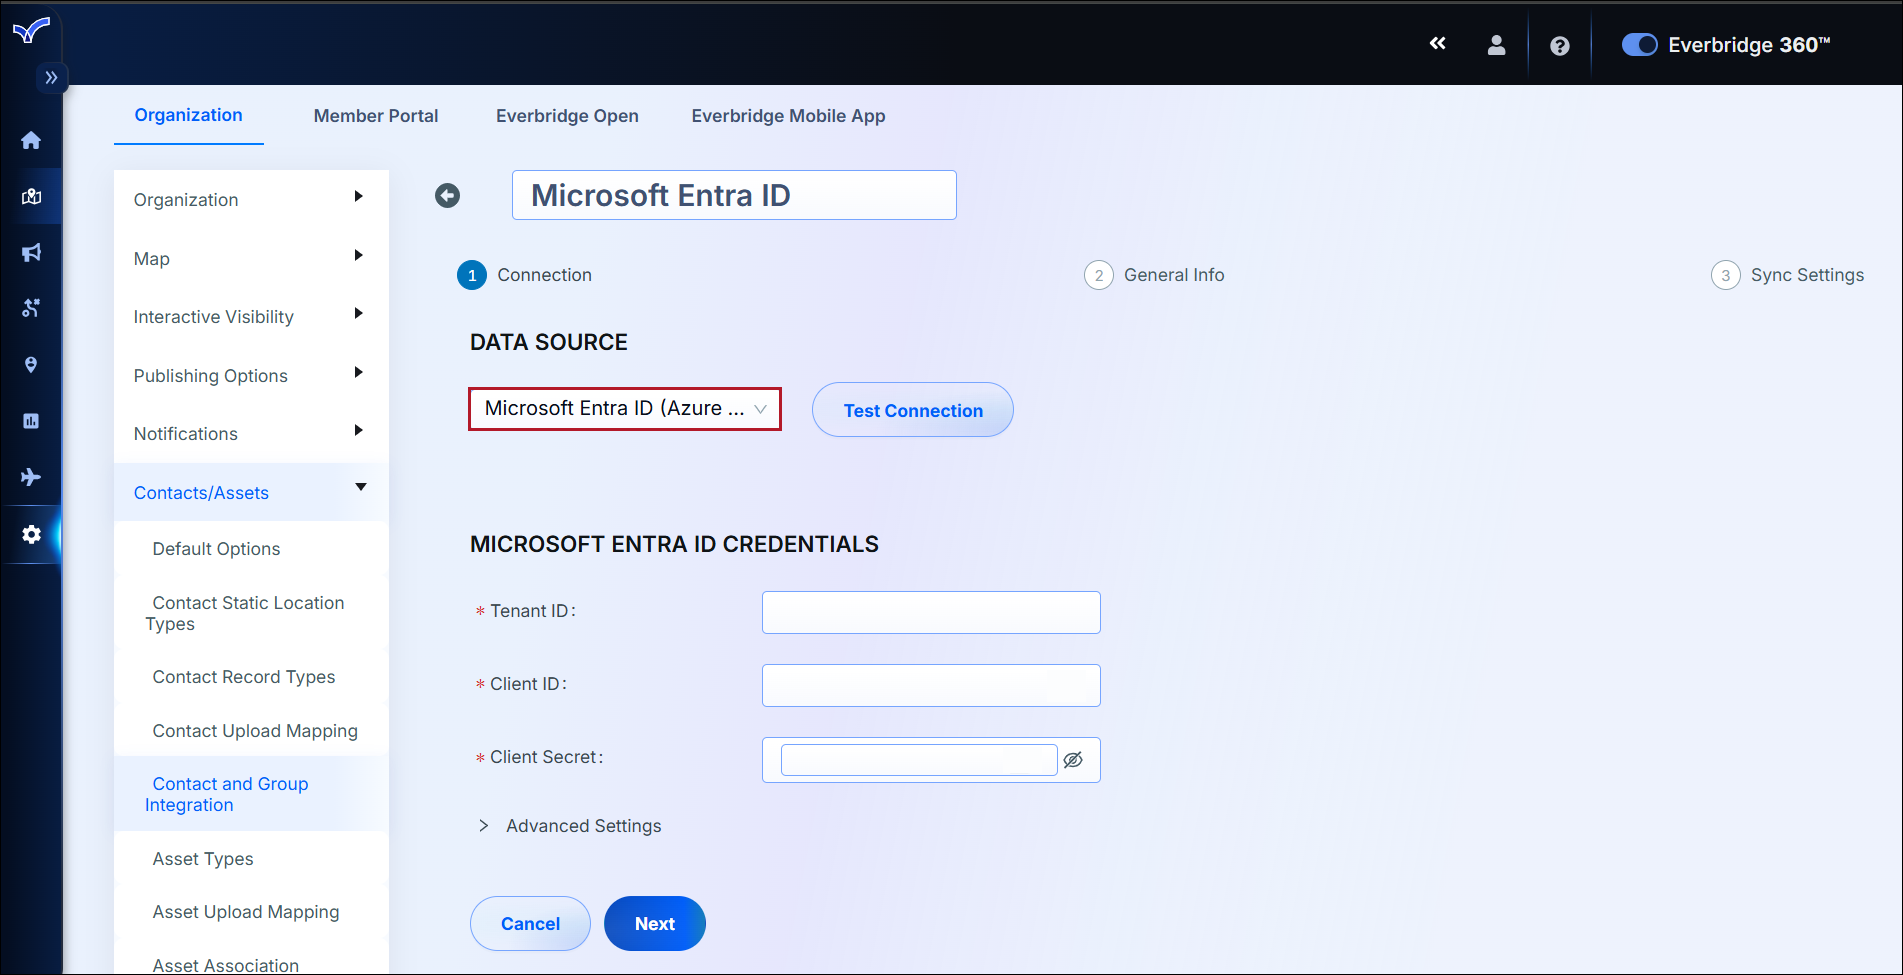Select the airplane Travel icon

31,477
